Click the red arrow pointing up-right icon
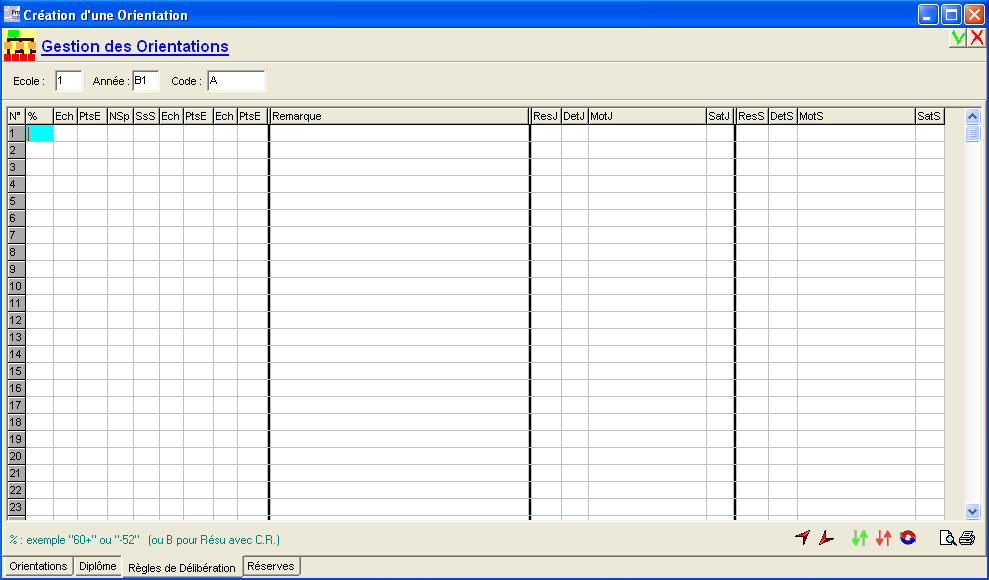 (802, 538)
